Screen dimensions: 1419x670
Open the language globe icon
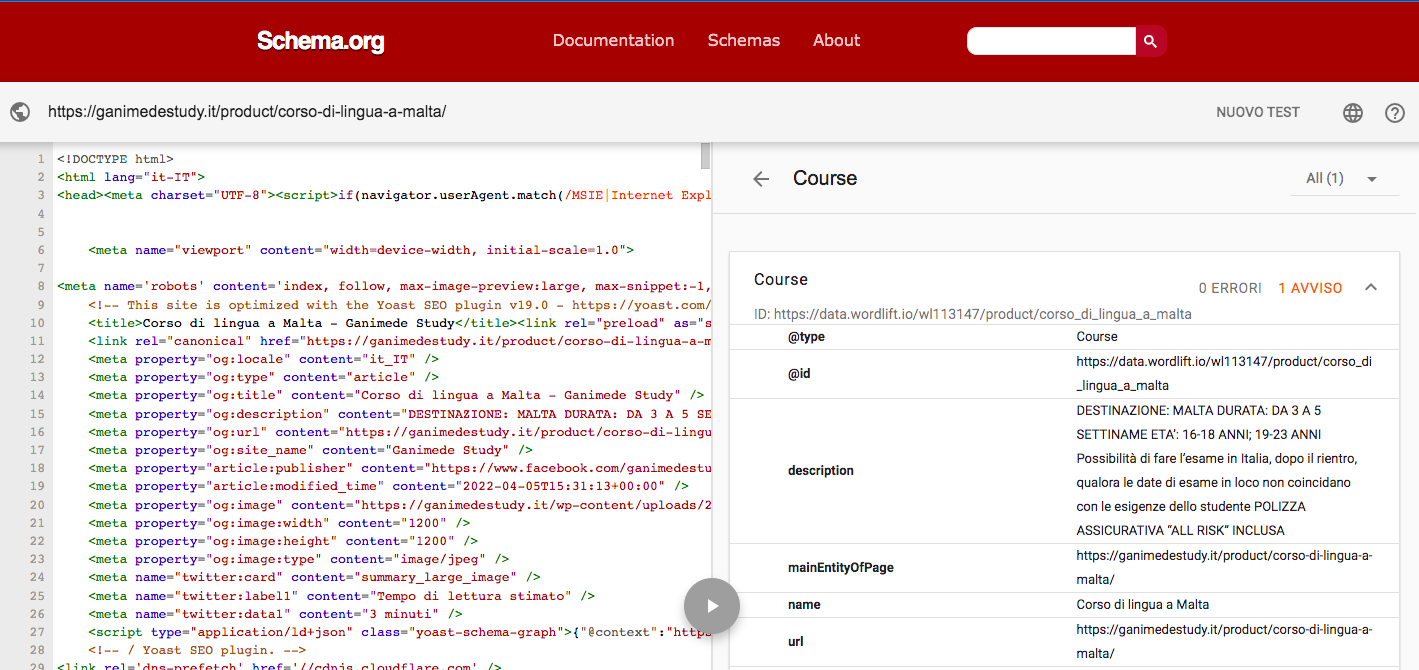tap(1352, 113)
